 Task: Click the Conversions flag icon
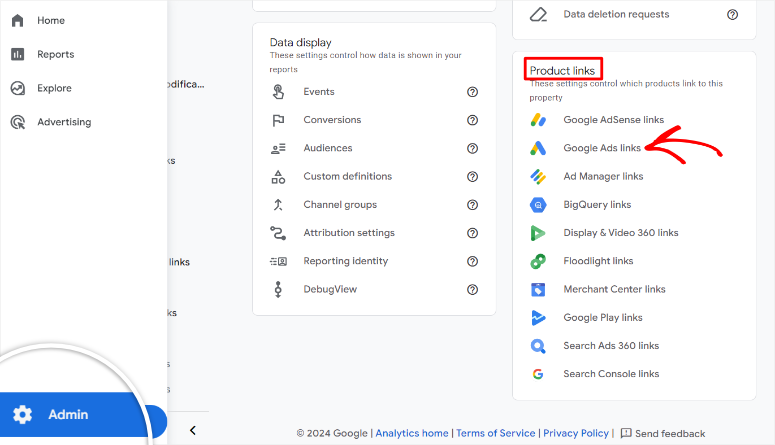tap(278, 120)
